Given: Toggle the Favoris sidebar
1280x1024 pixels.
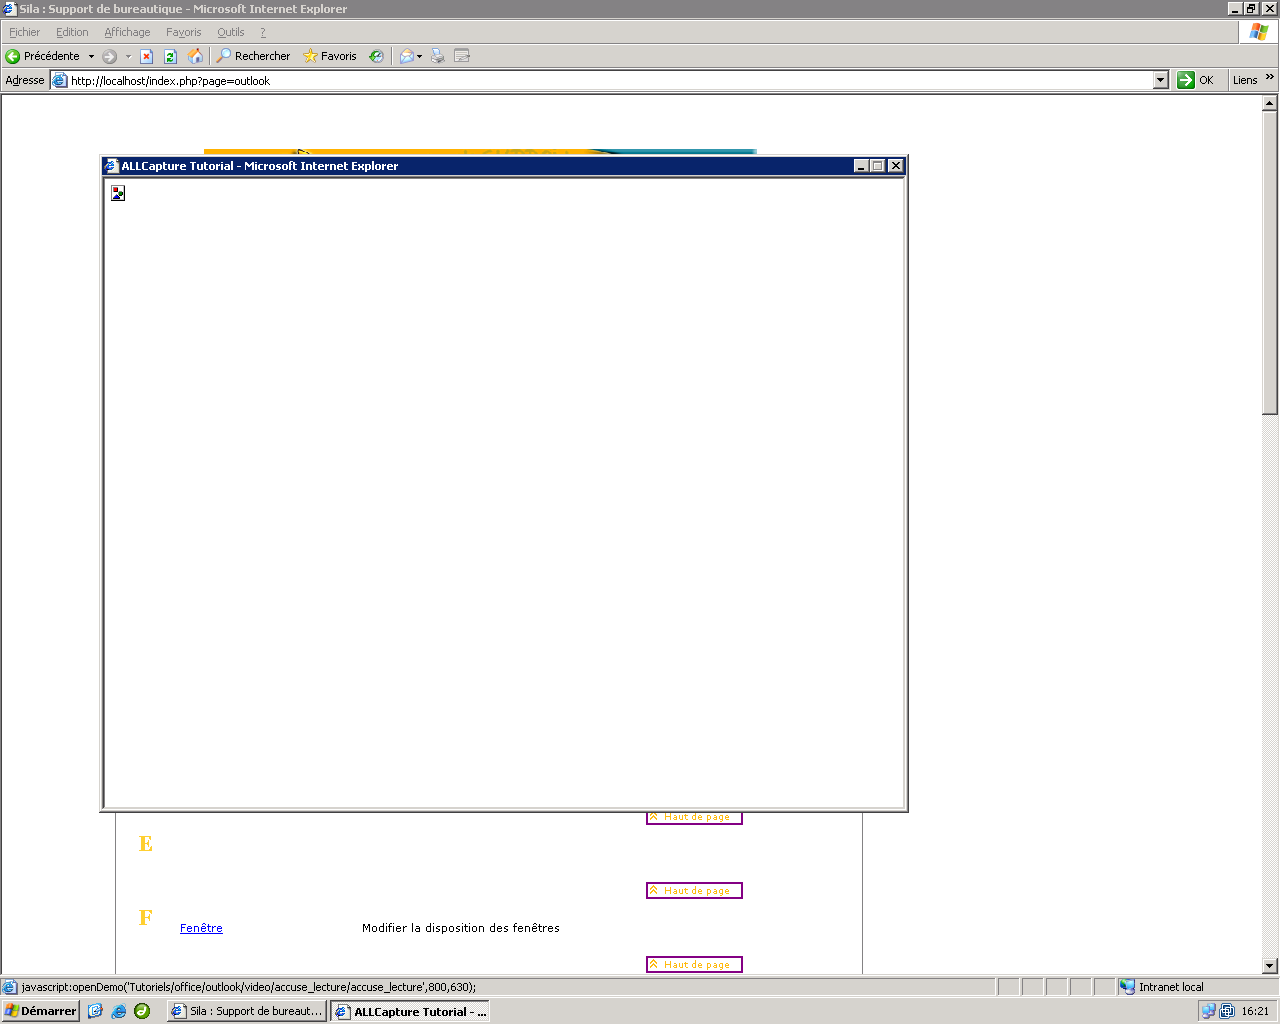Looking at the screenshot, I should click(x=330, y=56).
